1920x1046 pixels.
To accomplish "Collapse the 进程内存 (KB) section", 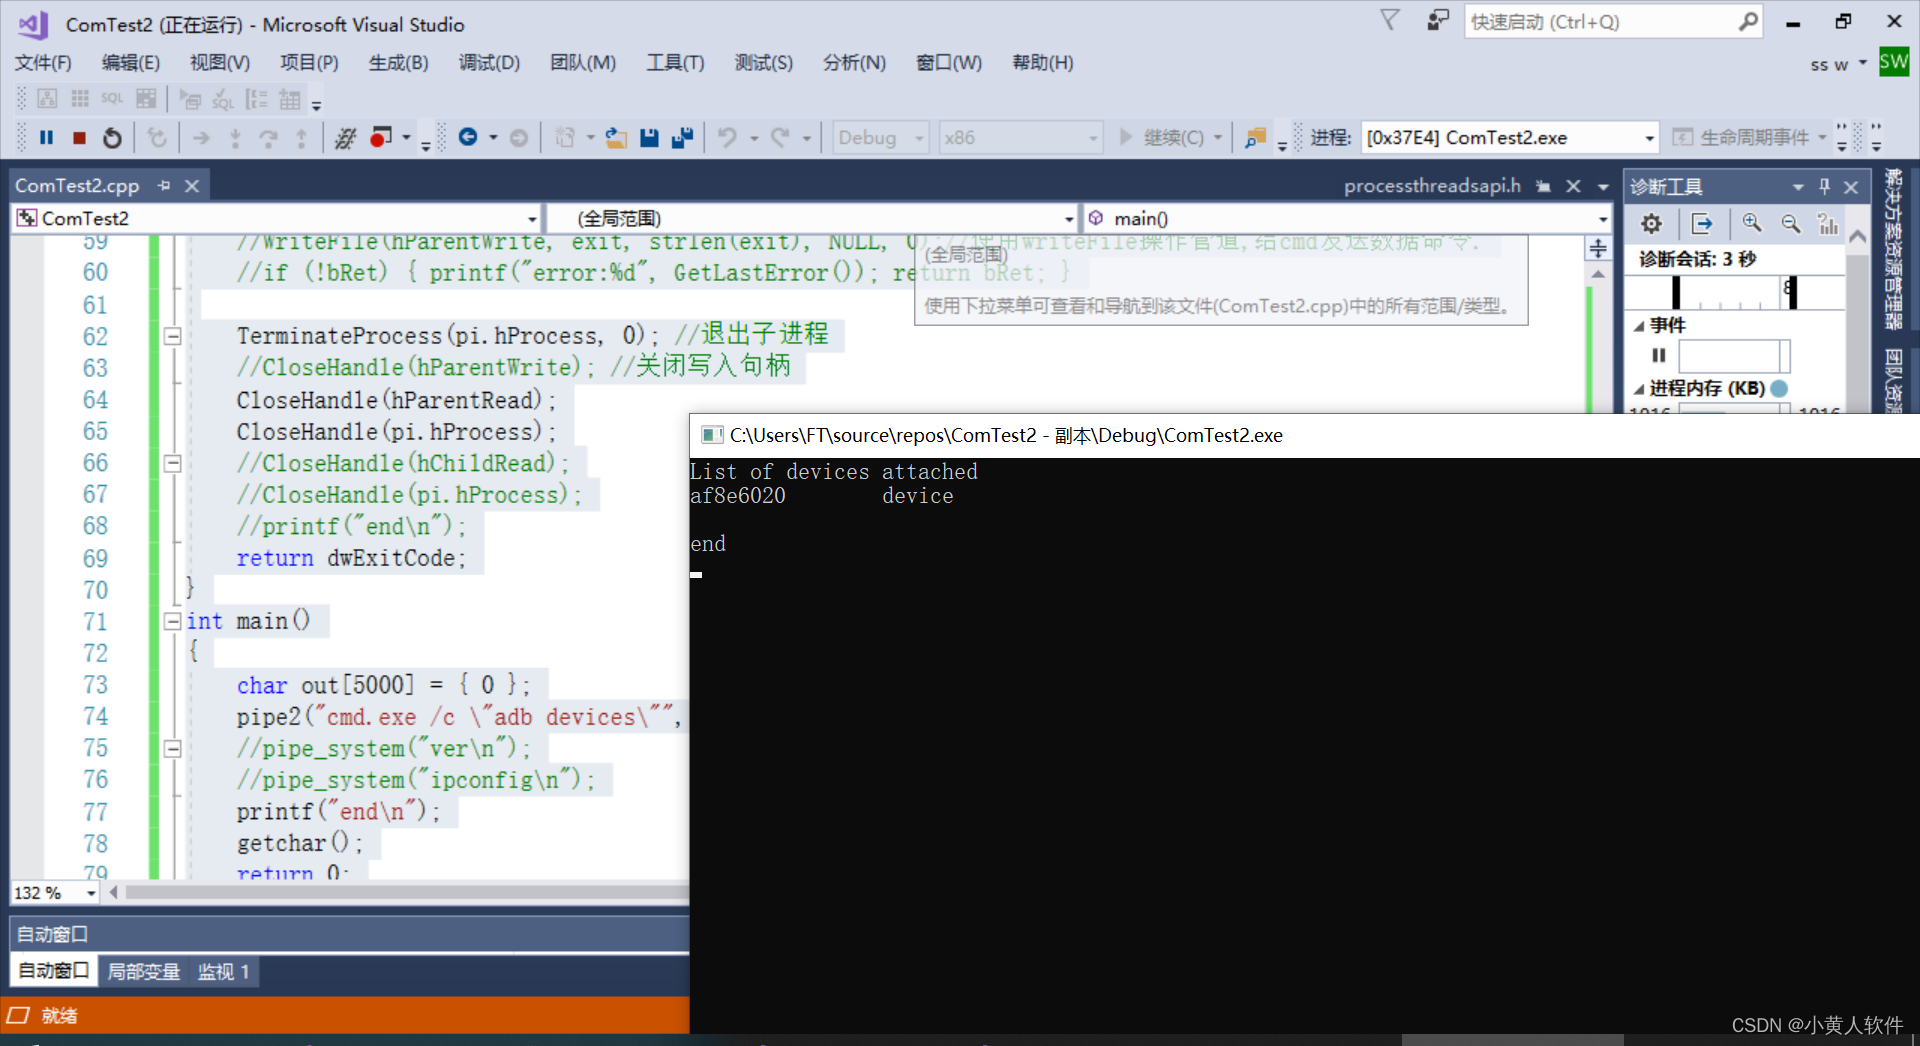I will [1640, 389].
